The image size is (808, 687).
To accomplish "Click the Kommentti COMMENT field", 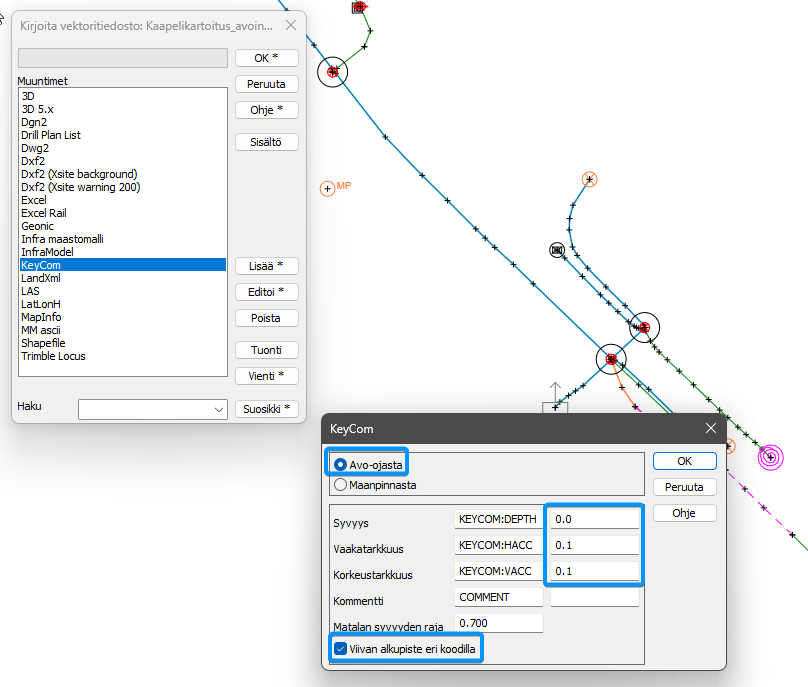I will [498, 597].
